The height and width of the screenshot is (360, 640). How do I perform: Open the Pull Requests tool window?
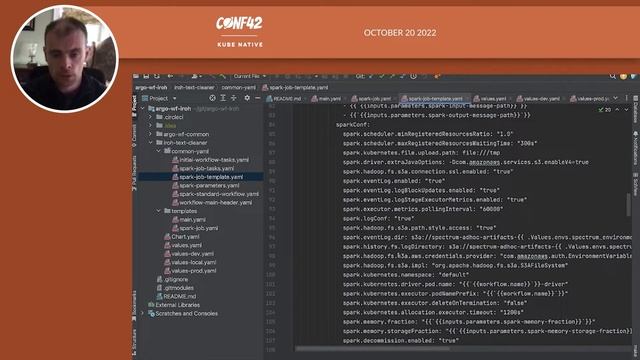point(134,173)
